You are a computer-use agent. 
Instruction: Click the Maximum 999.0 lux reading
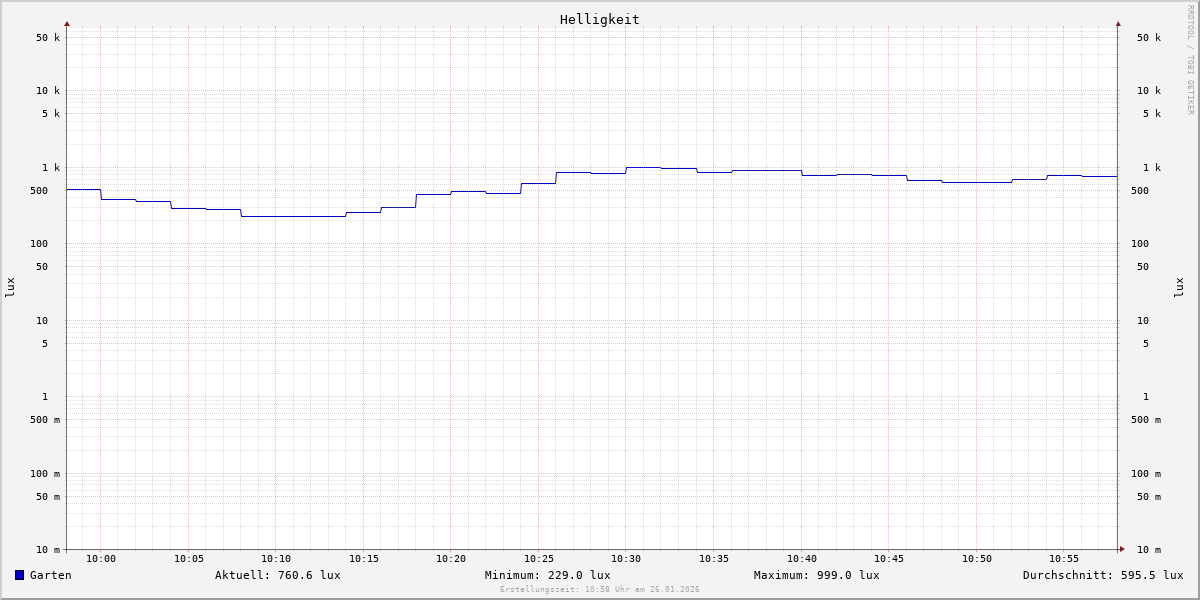click(x=816, y=575)
